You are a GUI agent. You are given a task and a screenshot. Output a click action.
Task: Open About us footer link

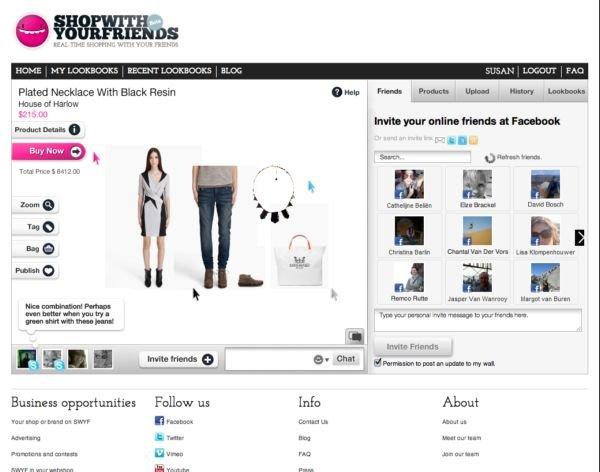point(454,421)
